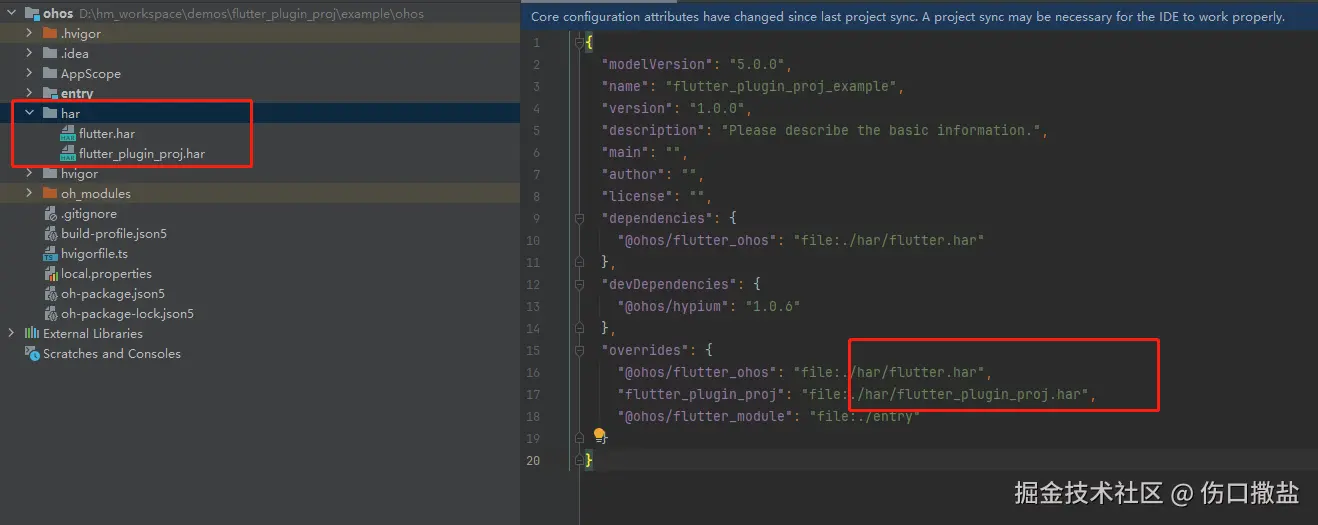The height and width of the screenshot is (525, 1318).
Task: Click the fold end marker on line 11
Action: [579, 262]
